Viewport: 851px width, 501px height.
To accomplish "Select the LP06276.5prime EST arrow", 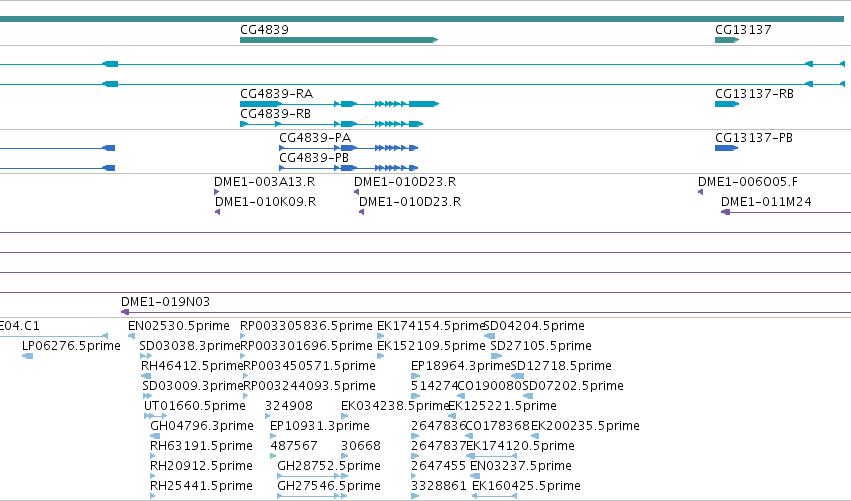I will click(27, 356).
